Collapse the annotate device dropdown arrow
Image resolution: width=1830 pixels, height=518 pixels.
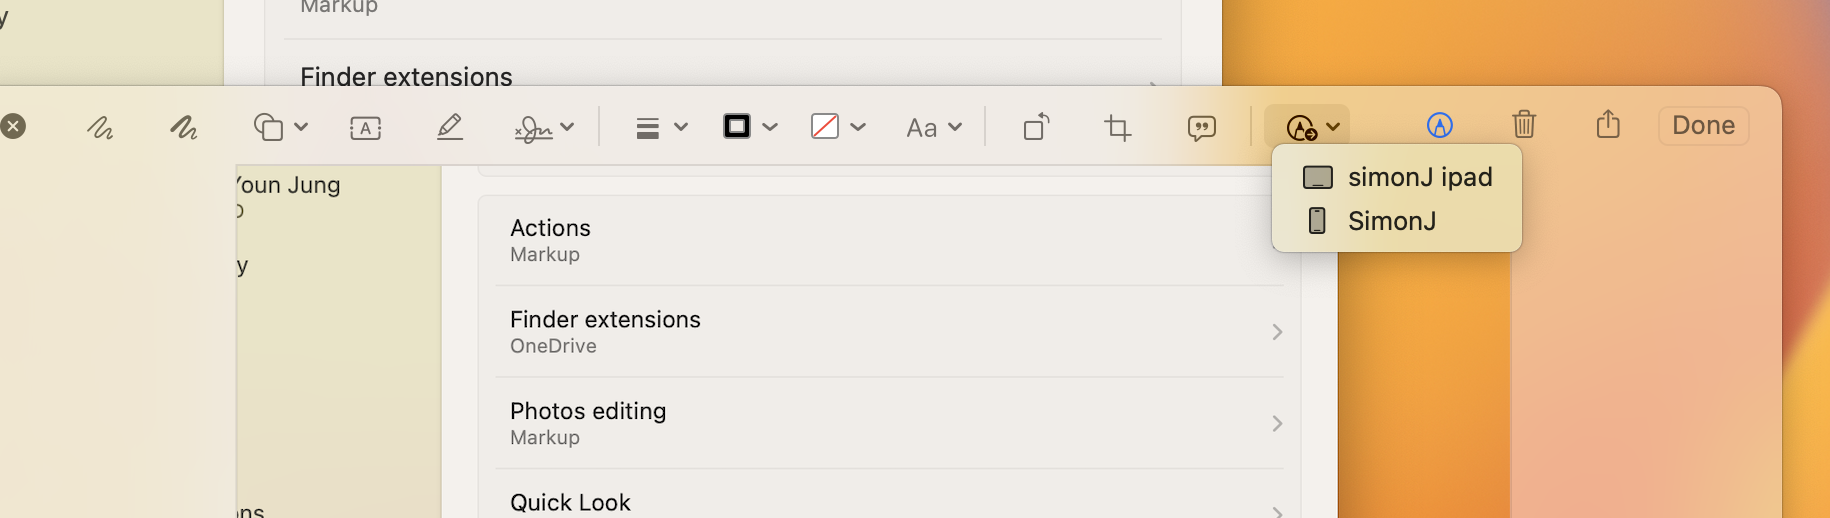(1333, 127)
